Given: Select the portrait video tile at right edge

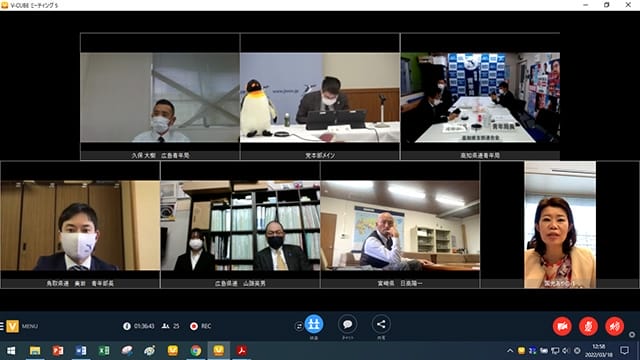Looking at the screenshot, I should (x=560, y=224).
